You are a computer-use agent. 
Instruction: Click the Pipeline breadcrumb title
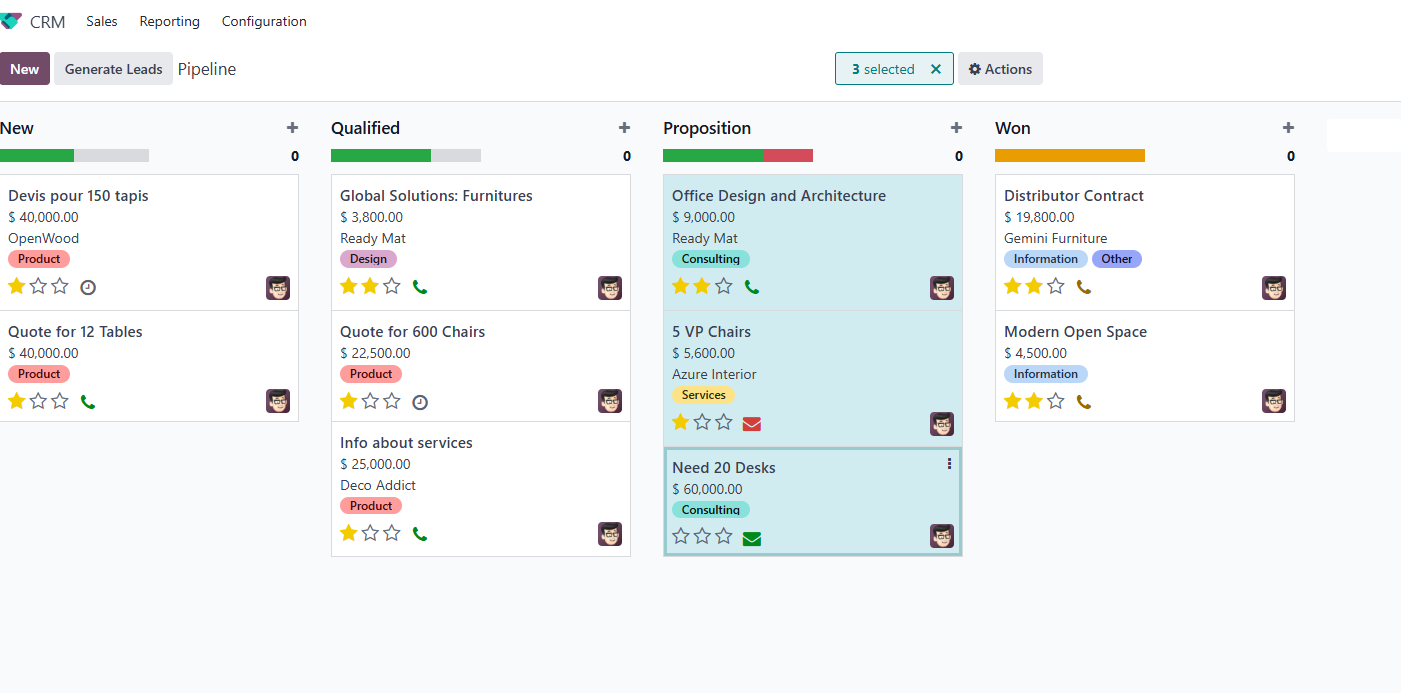[x=207, y=69]
